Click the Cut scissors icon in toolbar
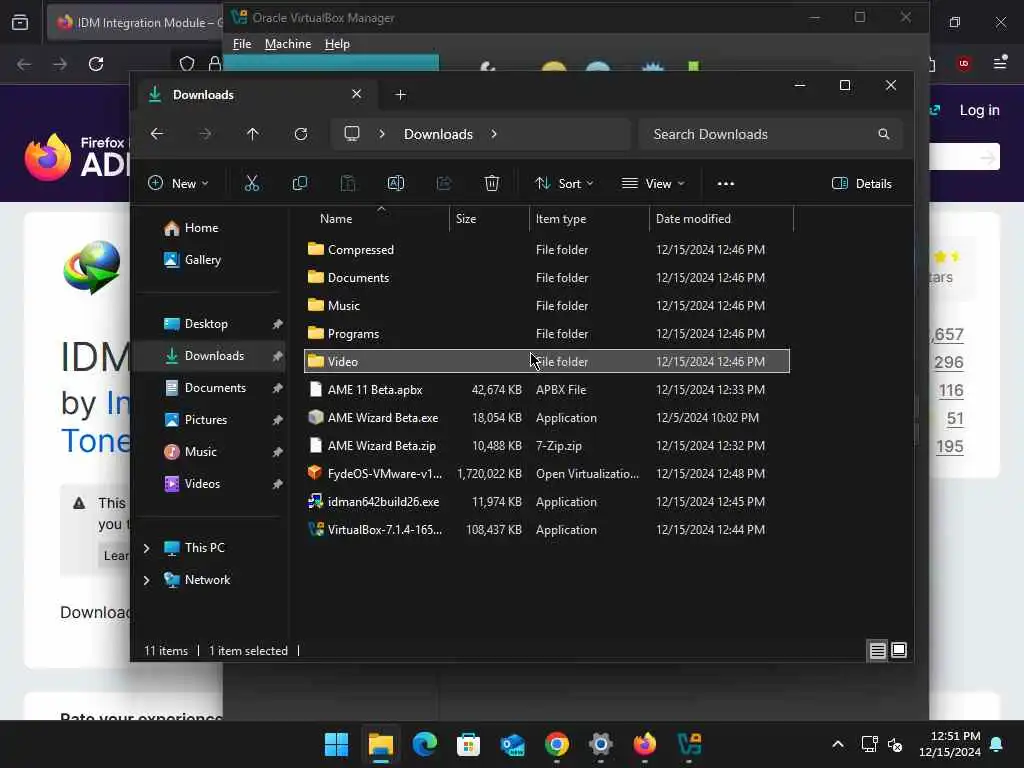1024x768 pixels. click(251, 184)
